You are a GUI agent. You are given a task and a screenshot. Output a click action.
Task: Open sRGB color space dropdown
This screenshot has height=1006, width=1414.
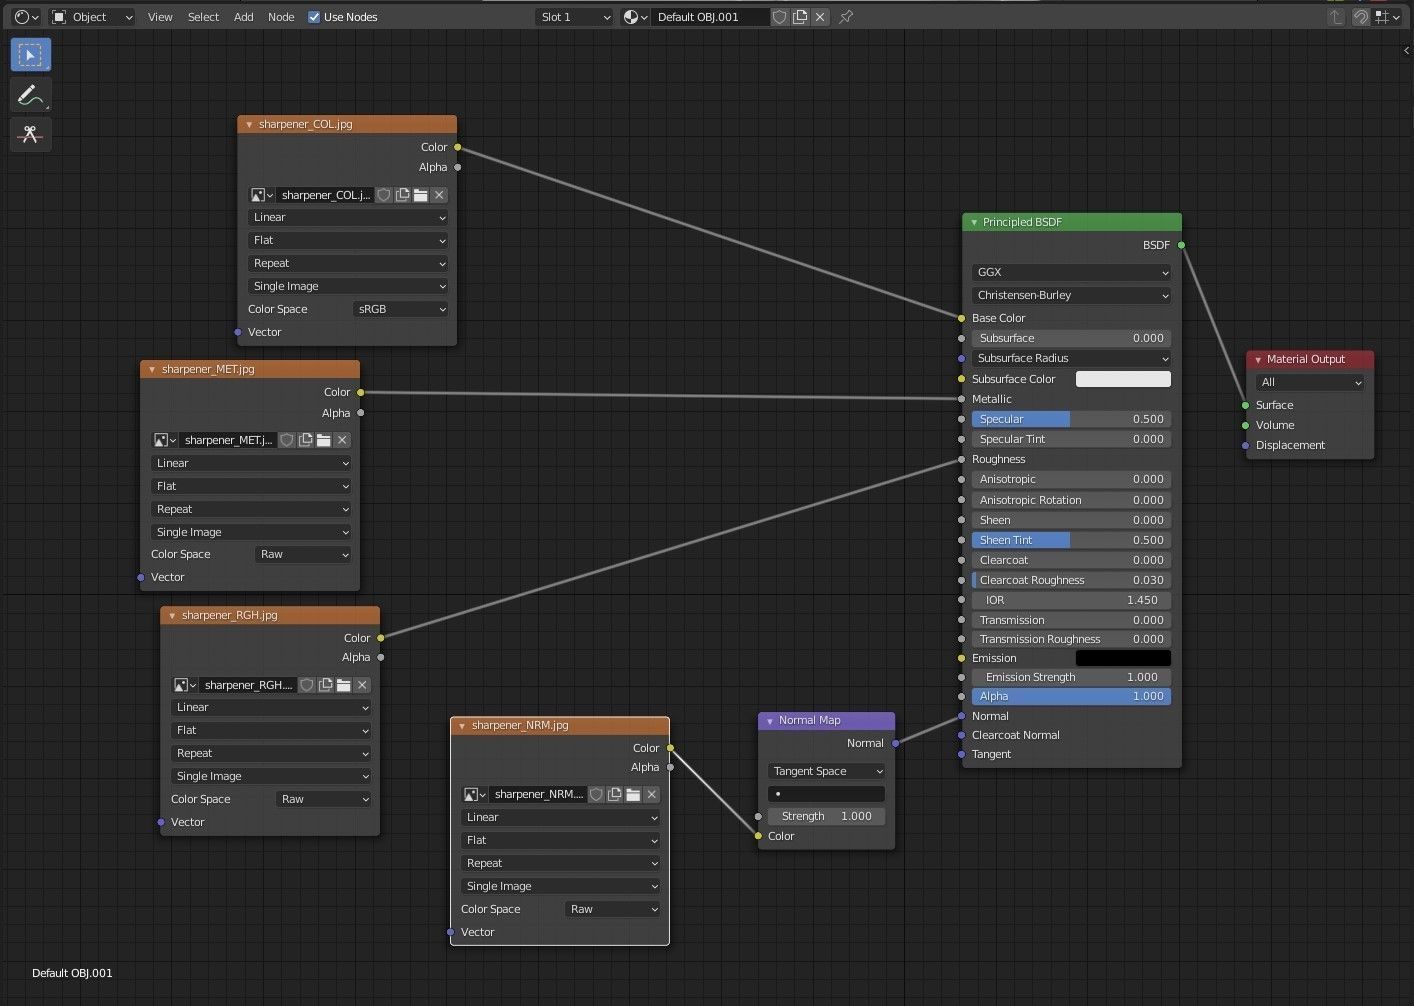(401, 310)
